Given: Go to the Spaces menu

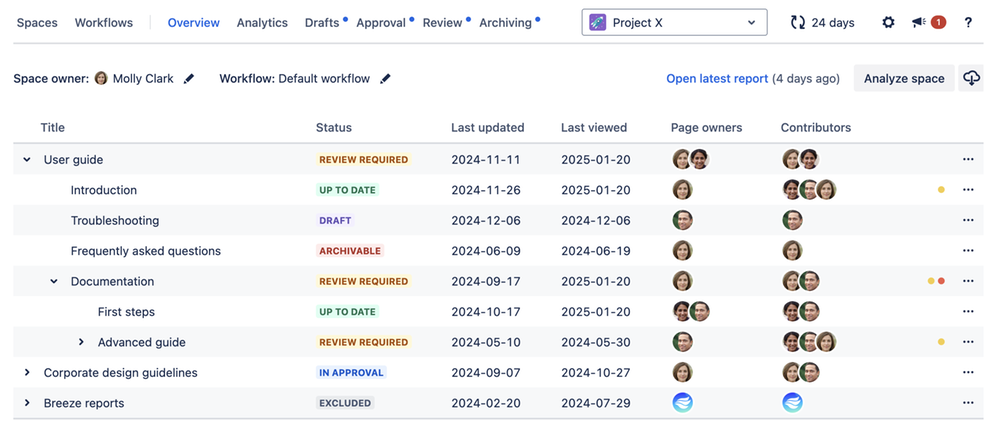Looking at the screenshot, I should 37,22.
